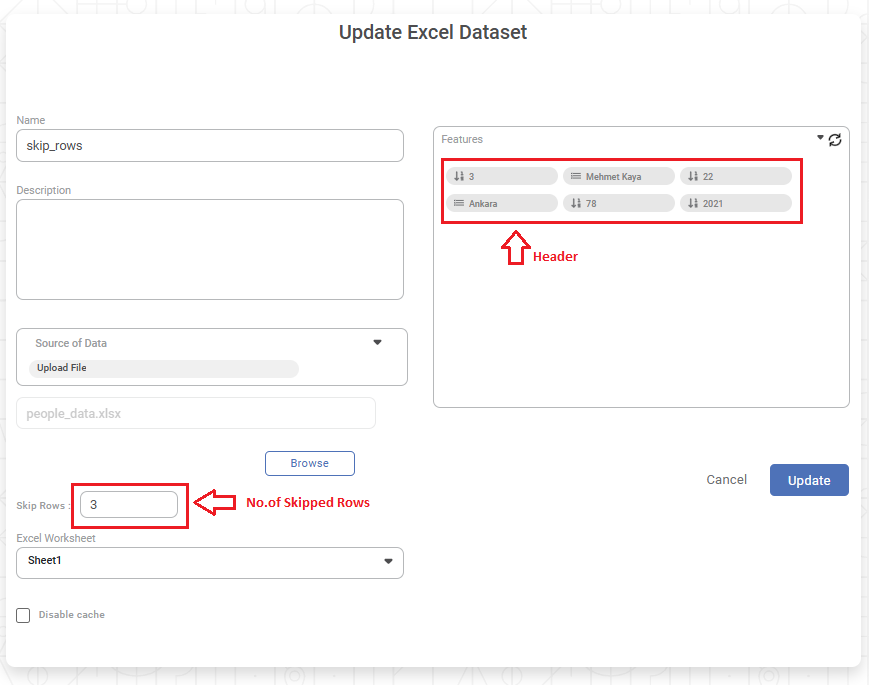Image resolution: width=869 pixels, height=685 pixels.
Task: Refresh the Features list
Action: click(x=835, y=140)
